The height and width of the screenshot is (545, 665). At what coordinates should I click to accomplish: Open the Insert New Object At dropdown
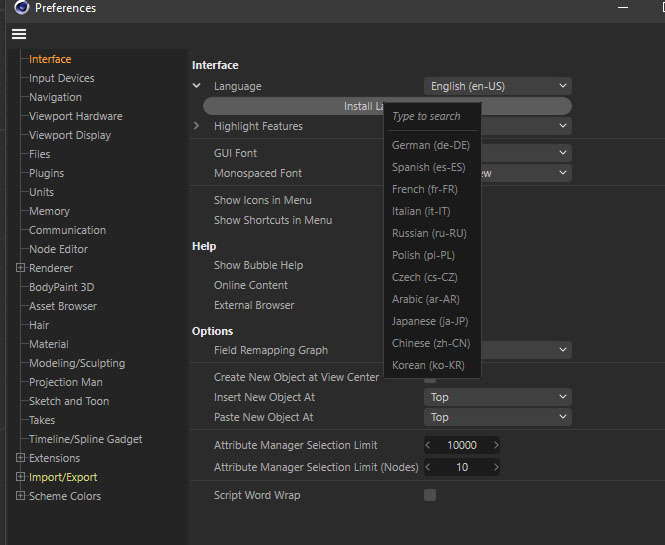tap(498, 397)
